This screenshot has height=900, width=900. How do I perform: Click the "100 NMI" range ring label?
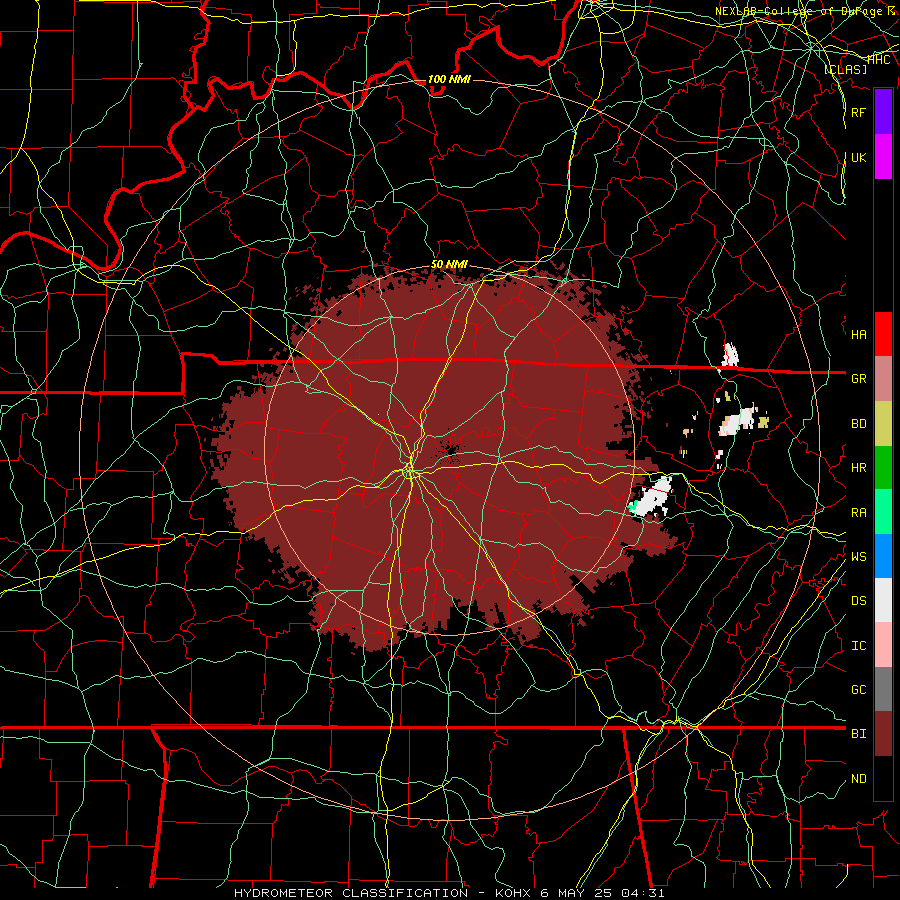point(449,79)
